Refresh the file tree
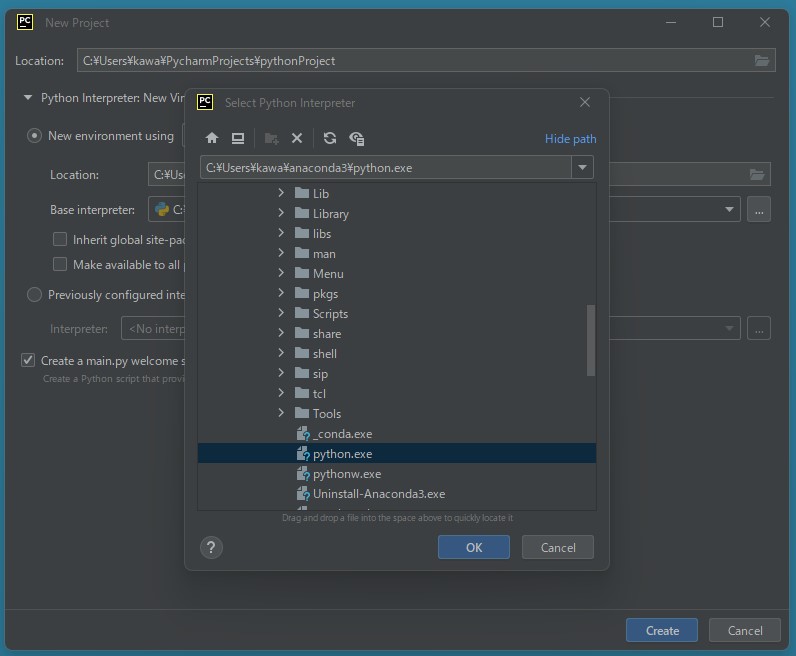 click(x=330, y=138)
